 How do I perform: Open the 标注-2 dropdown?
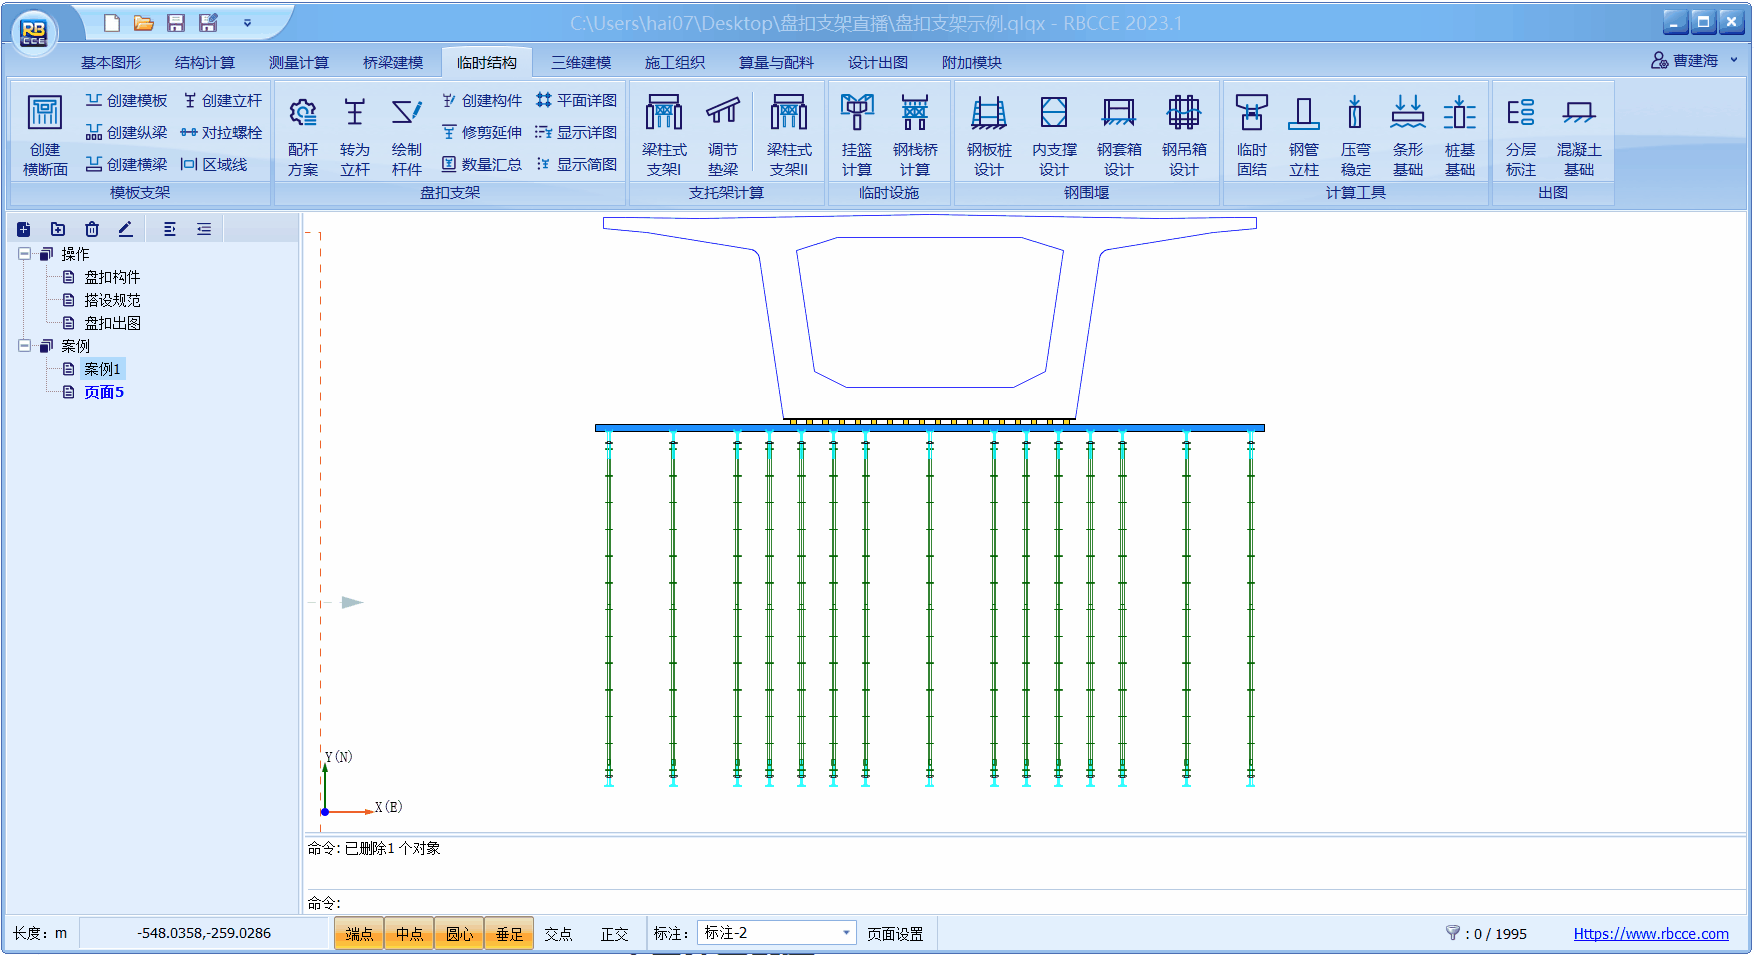click(x=846, y=933)
